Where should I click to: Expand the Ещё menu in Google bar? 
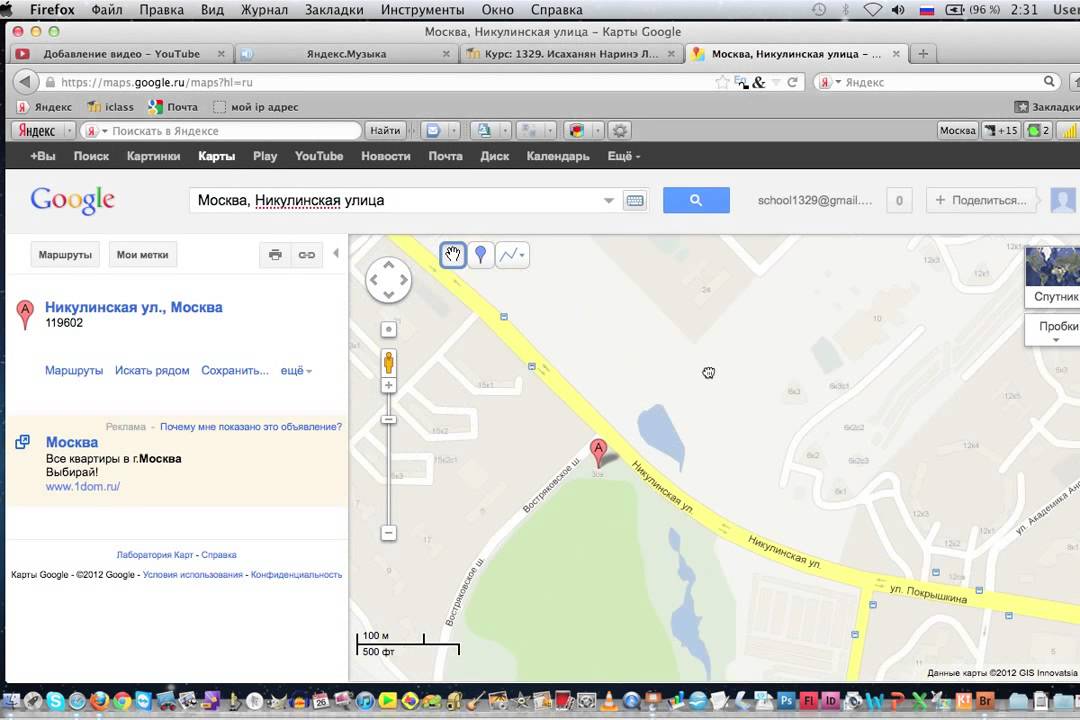click(x=623, y=156)
